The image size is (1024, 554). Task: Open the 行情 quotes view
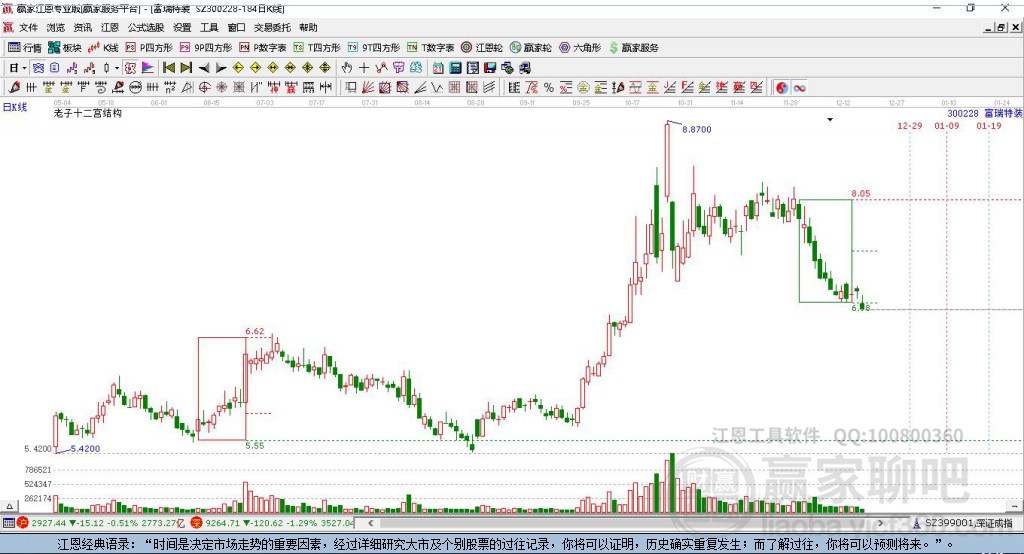coord(25,48)
